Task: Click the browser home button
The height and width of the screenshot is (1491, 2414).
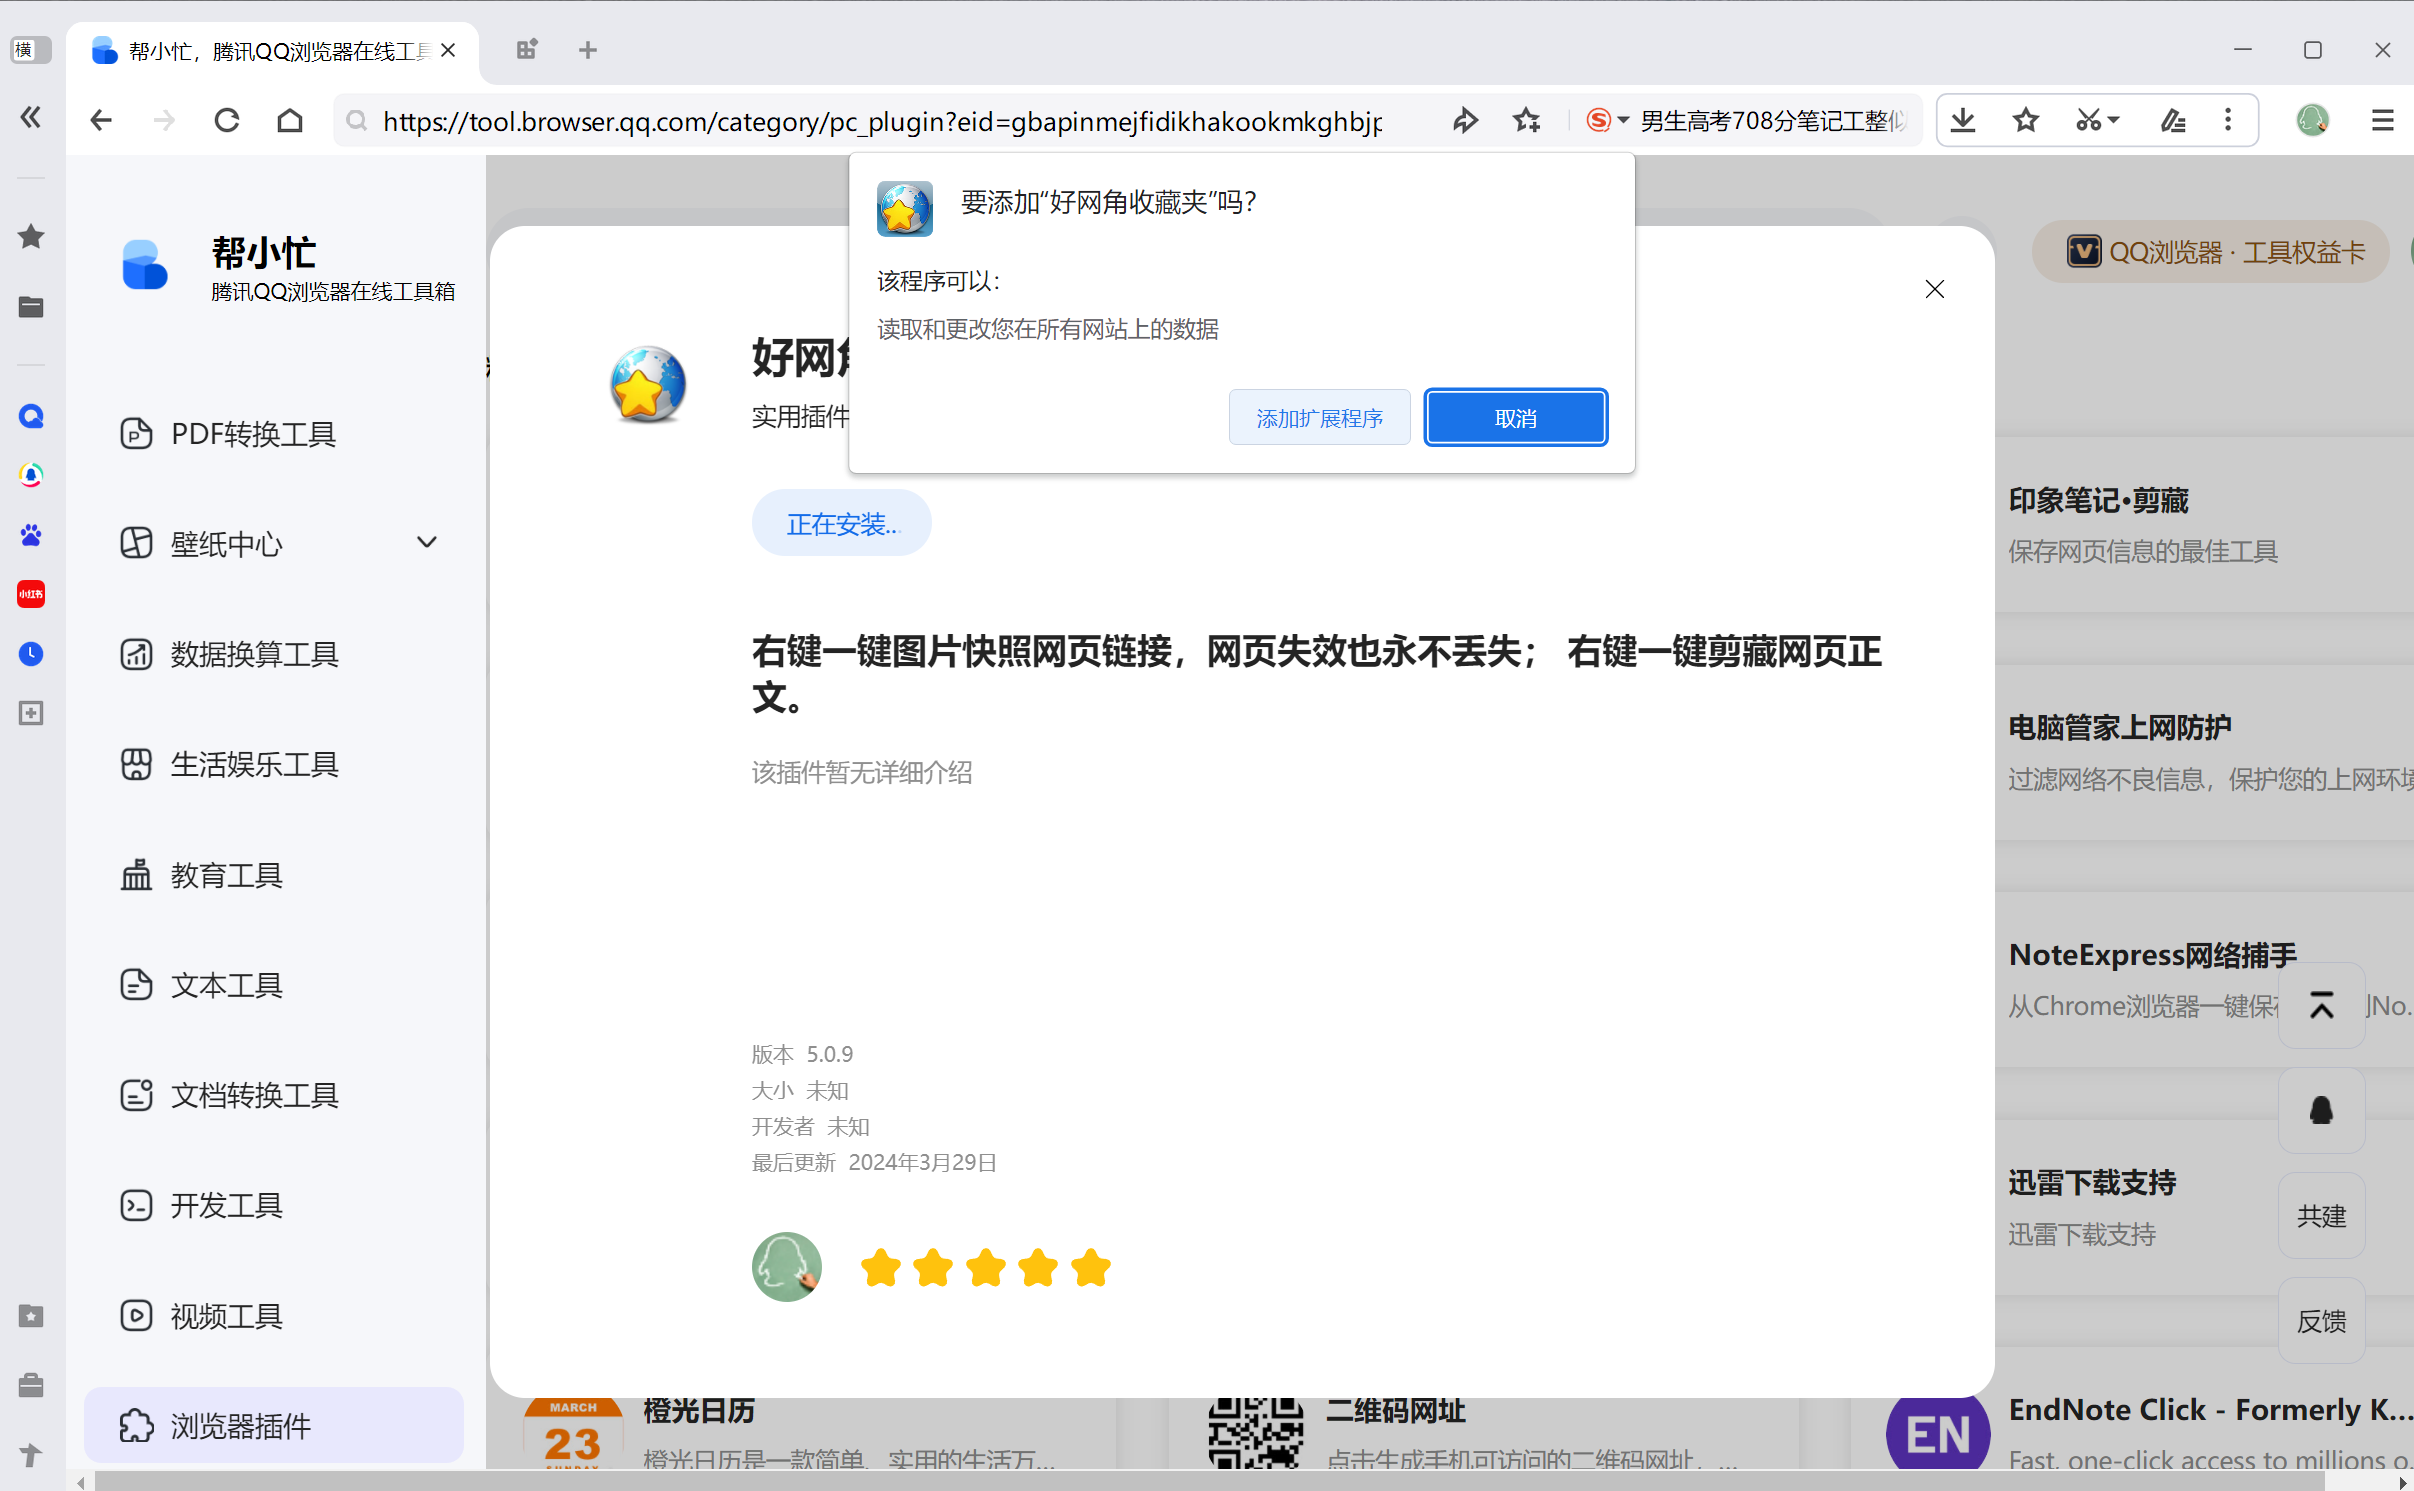Action: pyautogui.click(x=290, y=121)
